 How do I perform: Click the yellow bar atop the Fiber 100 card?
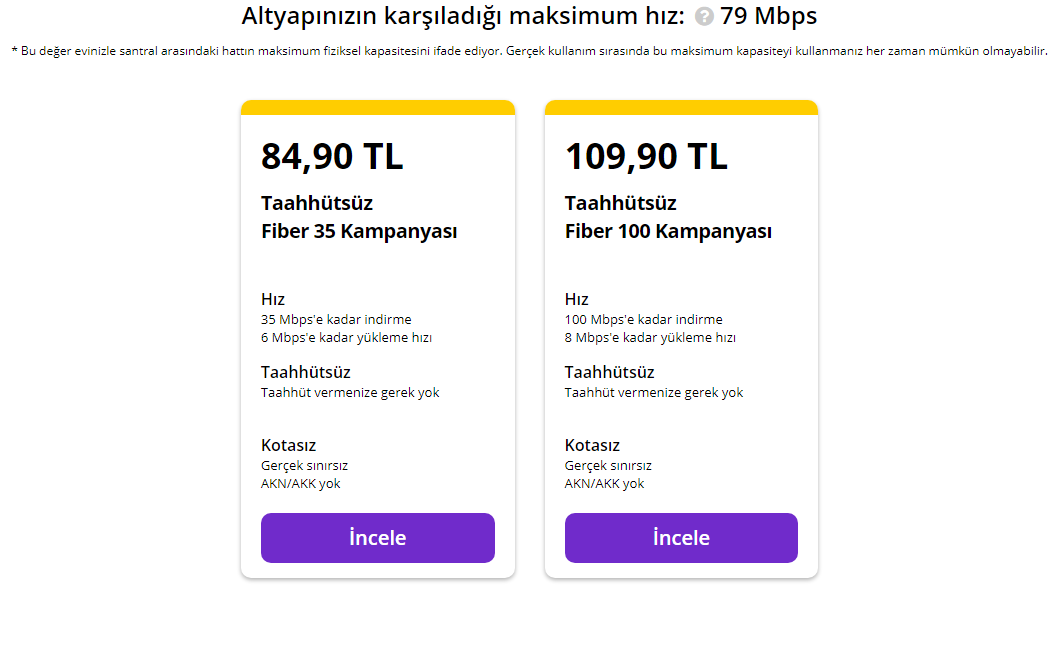(681, 104)
